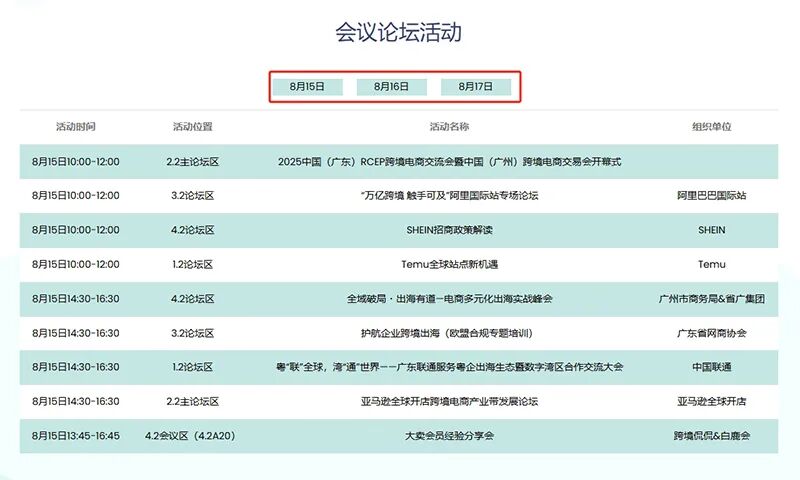Image resolution: width=800 pixels, height=480 pixels.
Task: Select the 粤"联"全球 广东联通 conference event name
Action: (449, 367)
